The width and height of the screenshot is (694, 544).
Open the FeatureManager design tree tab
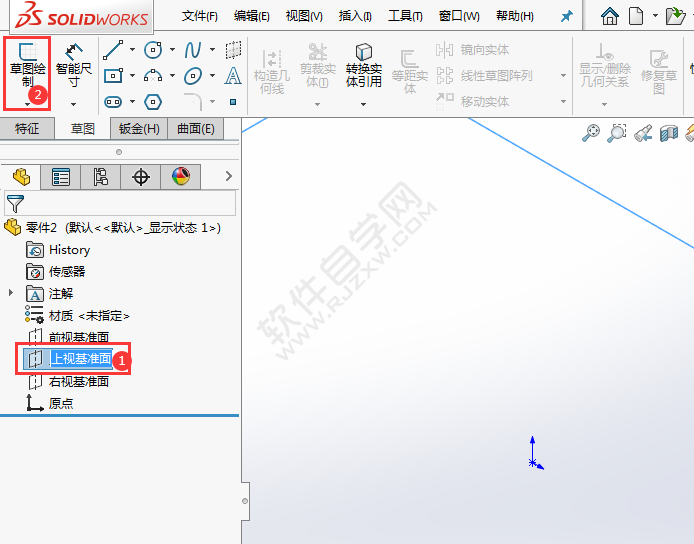tap(21, 177)
